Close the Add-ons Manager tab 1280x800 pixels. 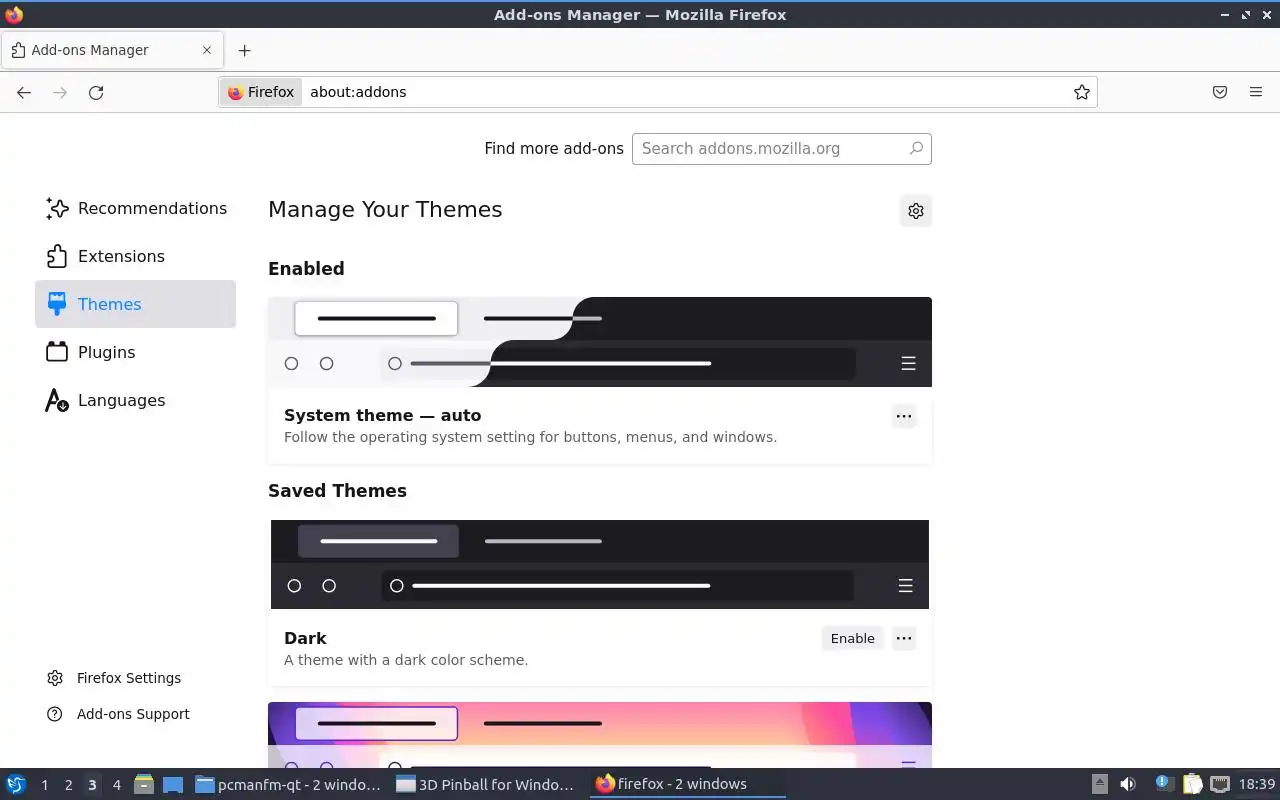[x=207, y=50]
